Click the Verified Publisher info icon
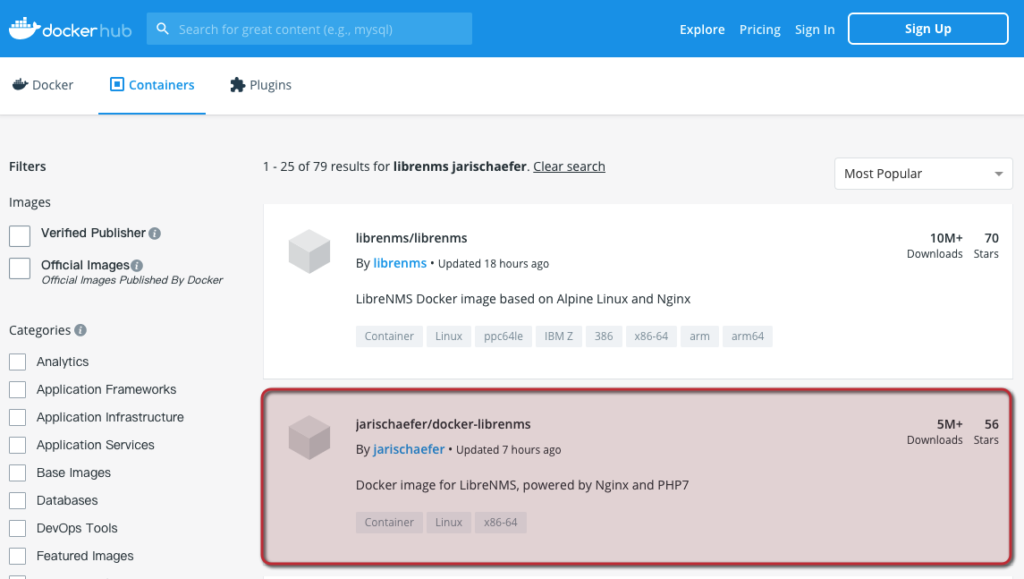 pyautogui.click(x=155, y=234)
